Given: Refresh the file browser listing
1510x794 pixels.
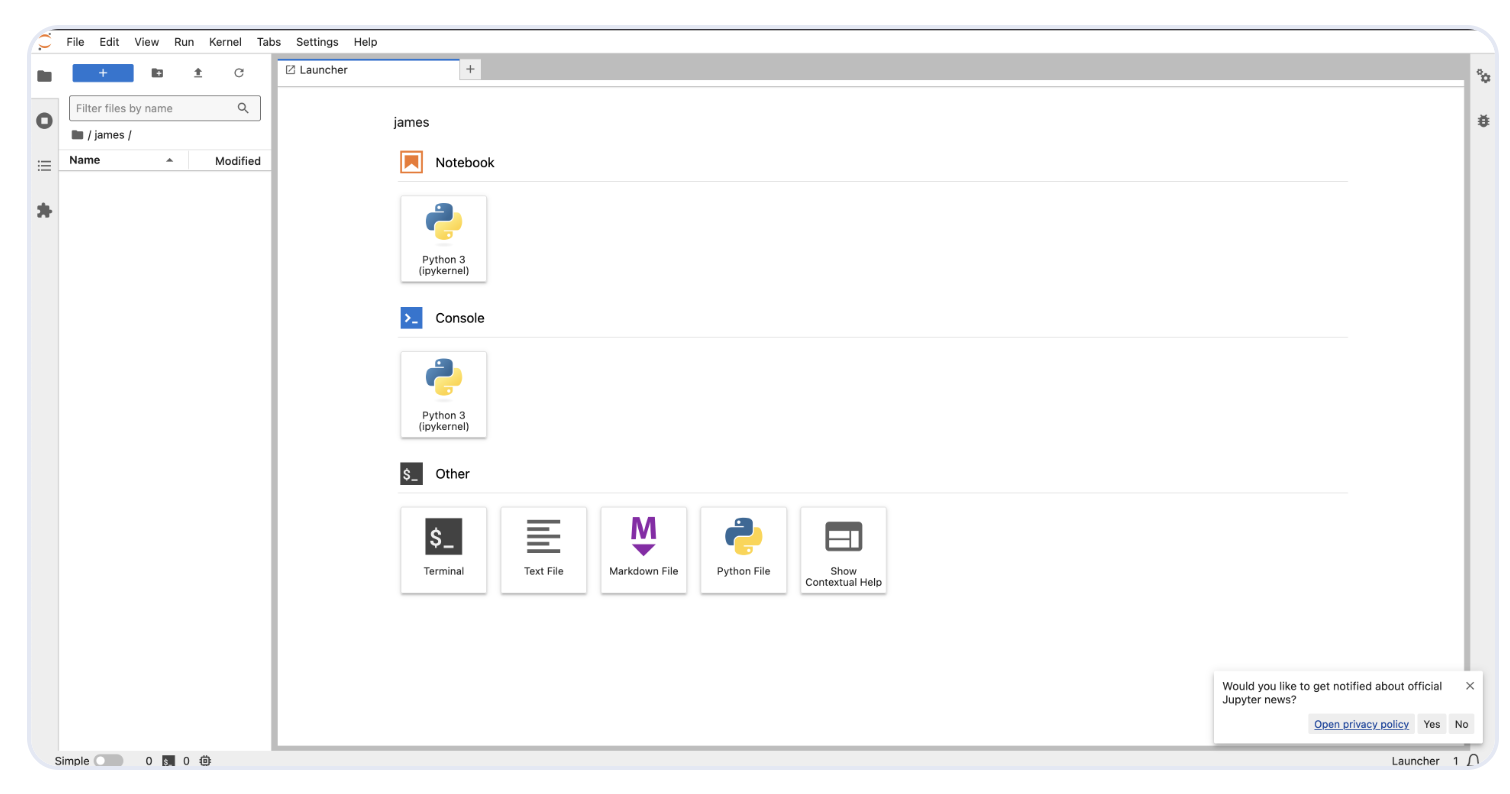Looking at the screenshot, I should click(x=239, y=73).
